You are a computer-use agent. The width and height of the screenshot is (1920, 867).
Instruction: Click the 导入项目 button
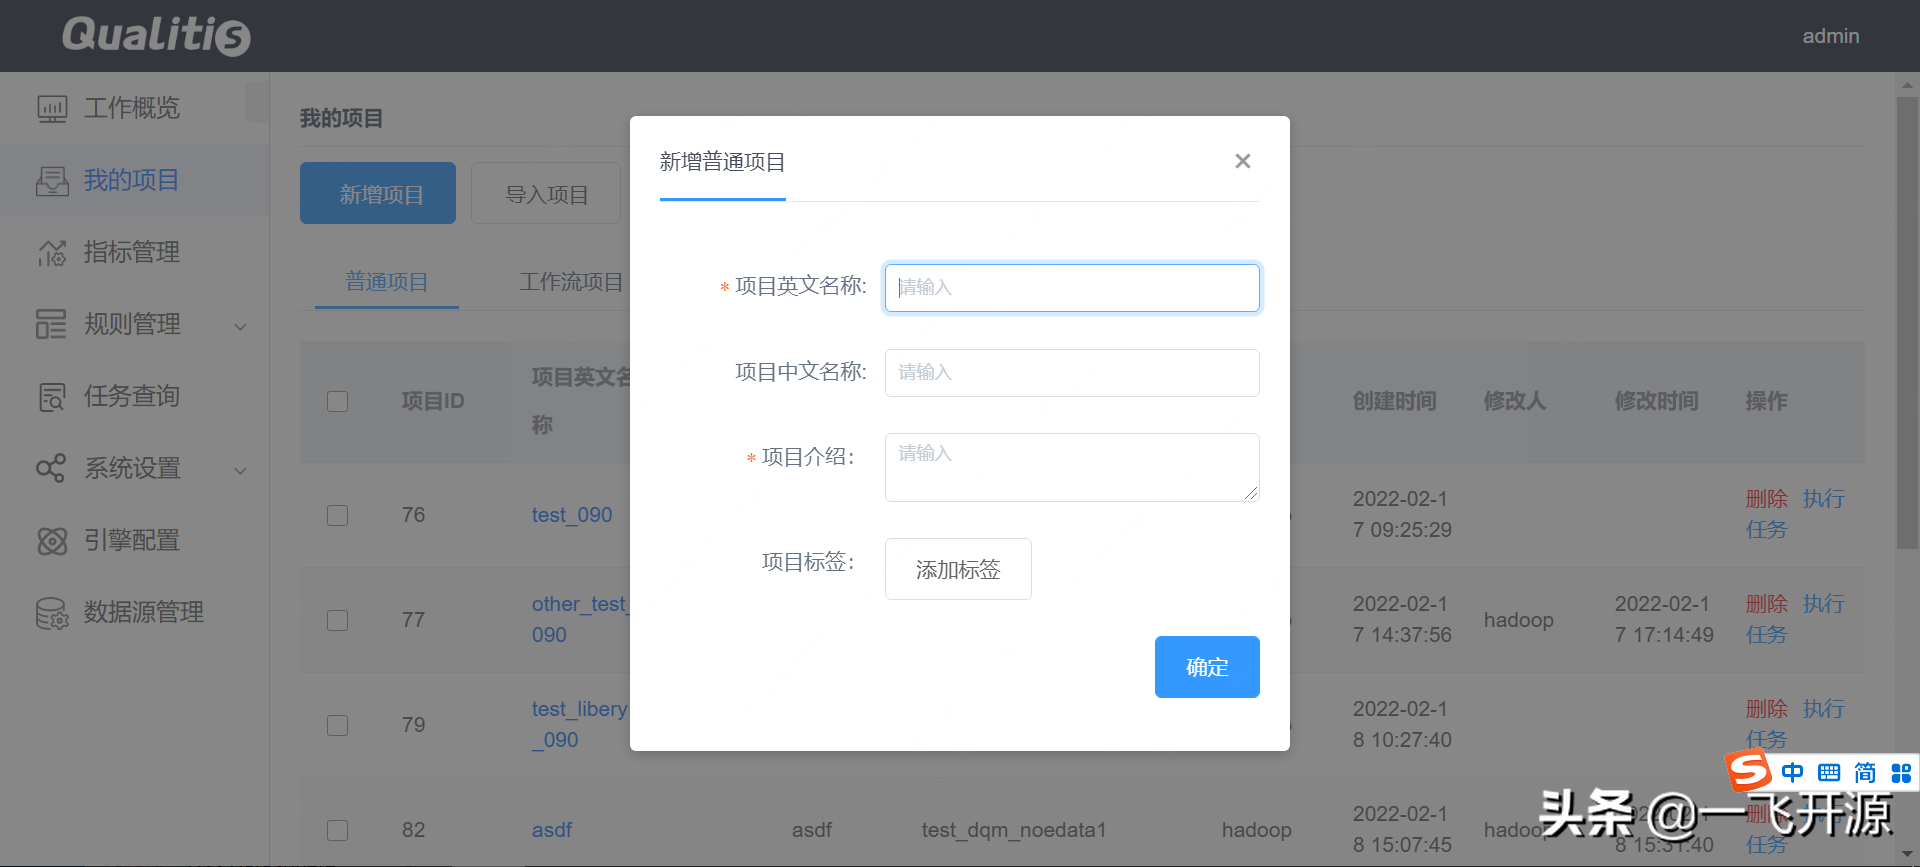546,193
